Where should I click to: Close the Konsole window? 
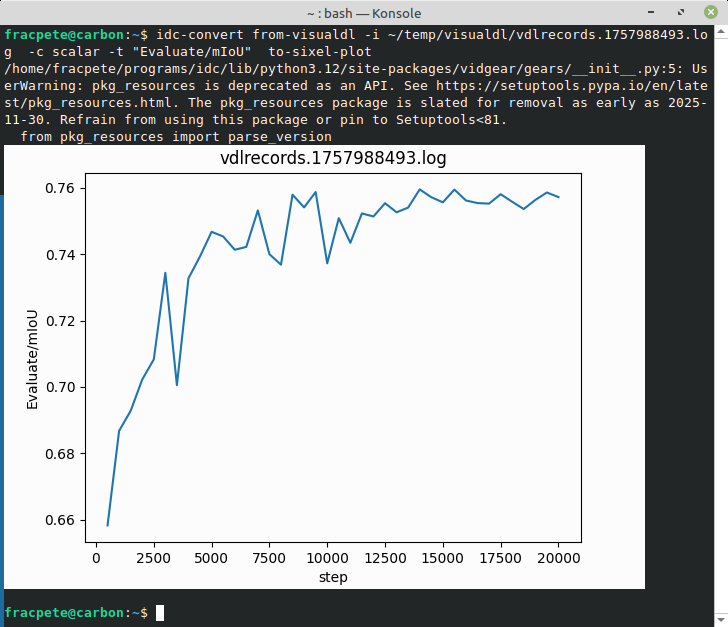[x=710, y=12]
